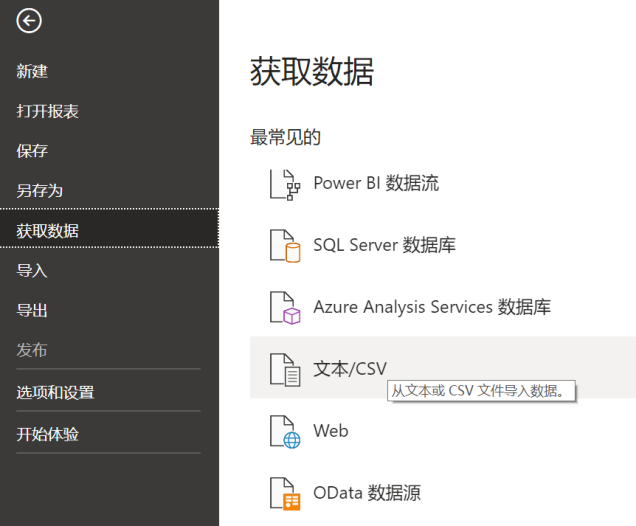
Task: Pick Azure Analysis Services 数据库 label
Action: tap(432, 307)
